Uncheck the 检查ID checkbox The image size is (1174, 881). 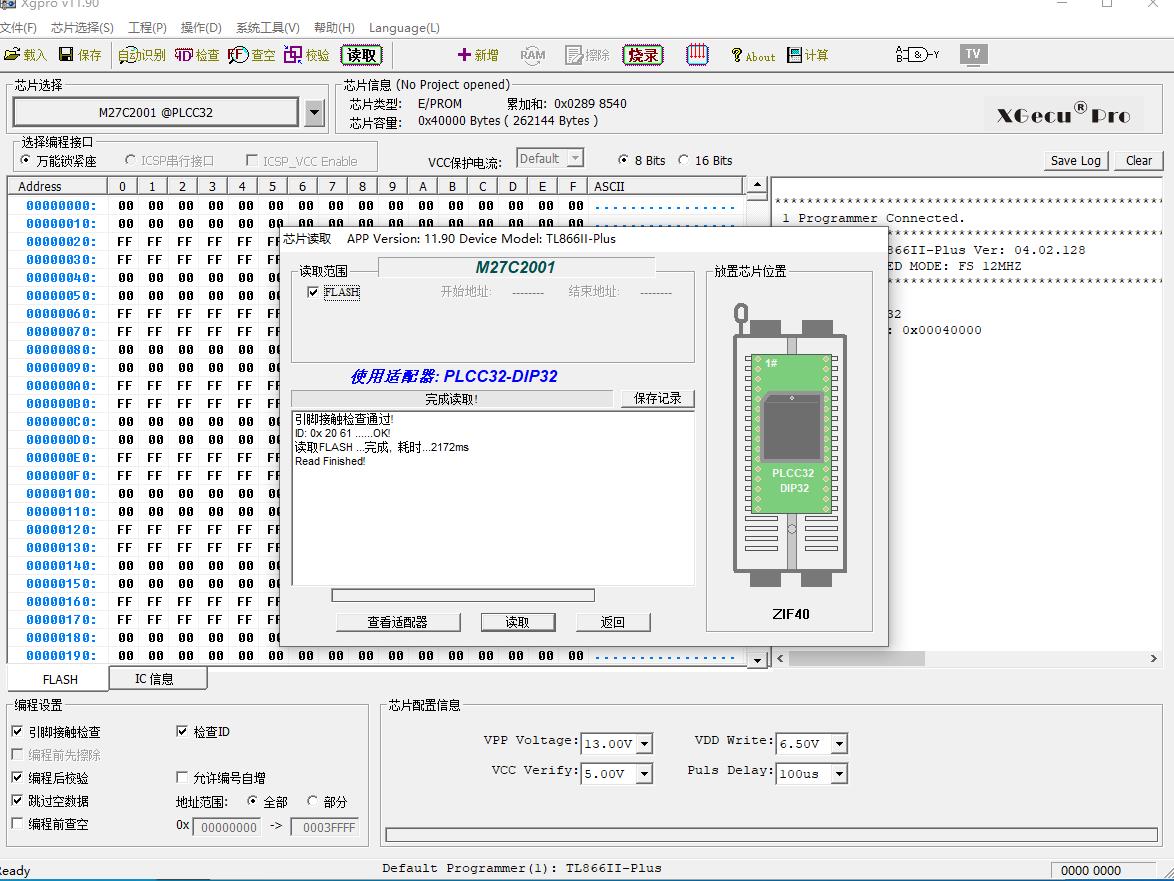182,731
